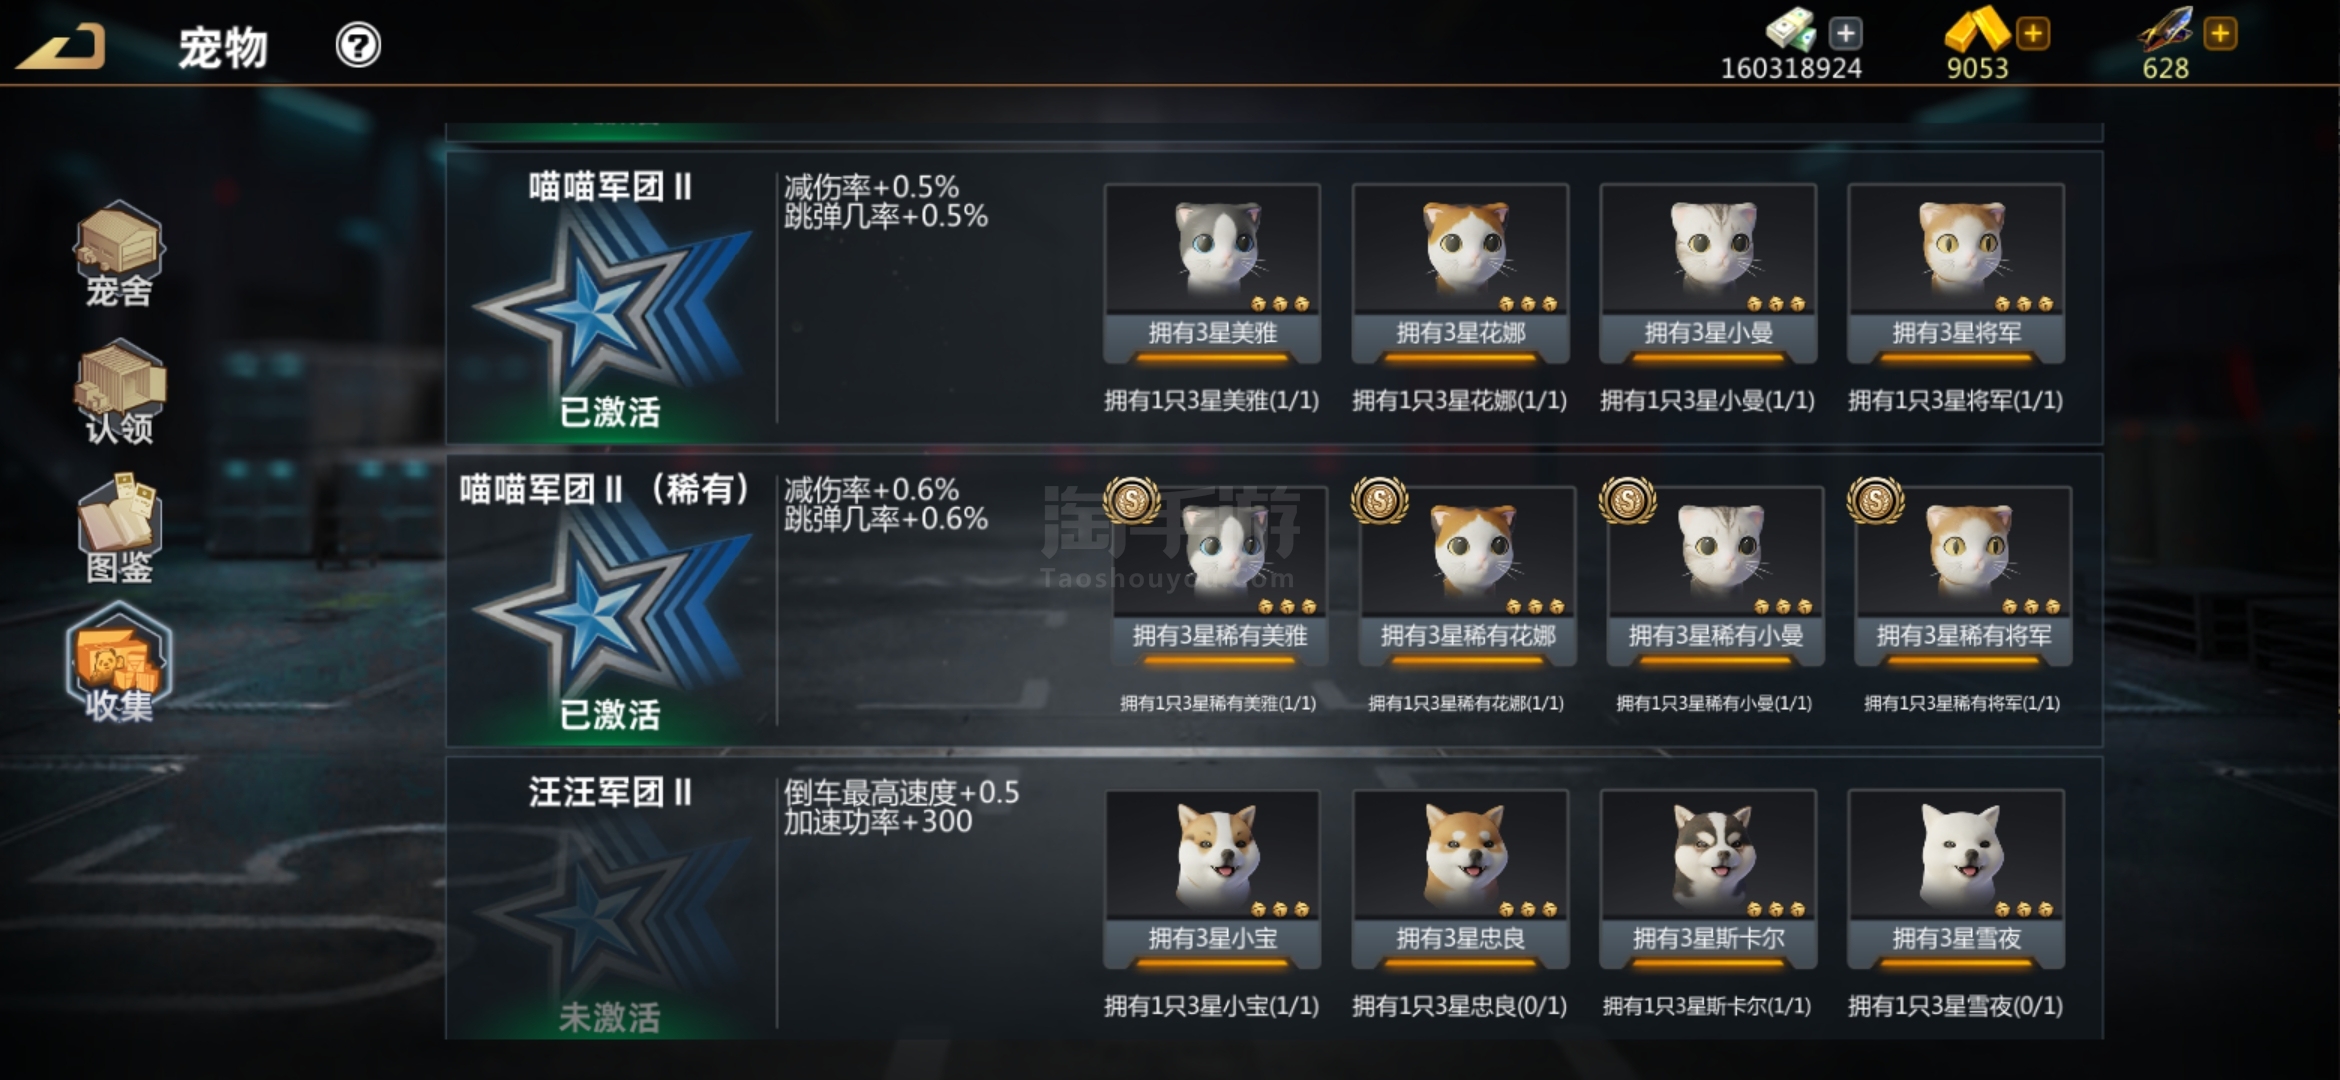Open the 拥有3星雪夜 white dog card
Image resolution: width=2340 pixels, height=1080 pixels.
tap(1956, 879)
